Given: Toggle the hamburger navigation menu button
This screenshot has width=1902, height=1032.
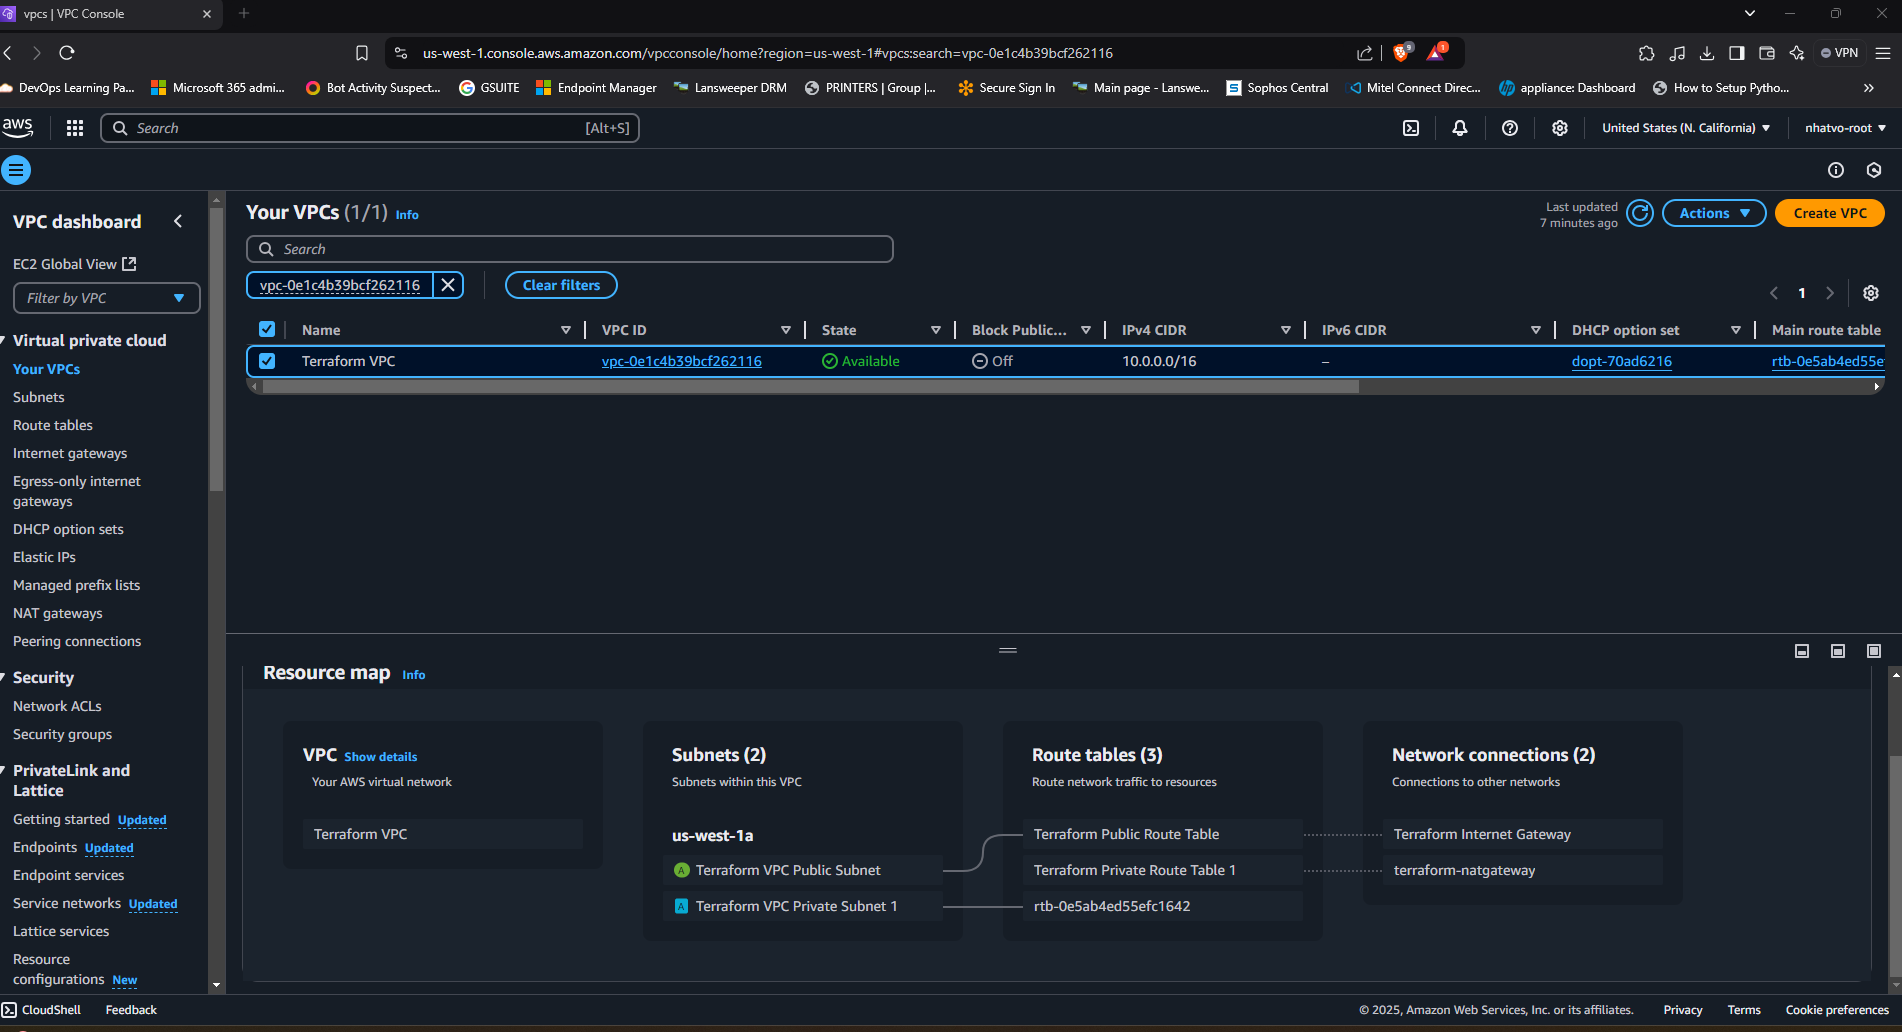Looking at the screenshot, I should [x=16, y=170].
